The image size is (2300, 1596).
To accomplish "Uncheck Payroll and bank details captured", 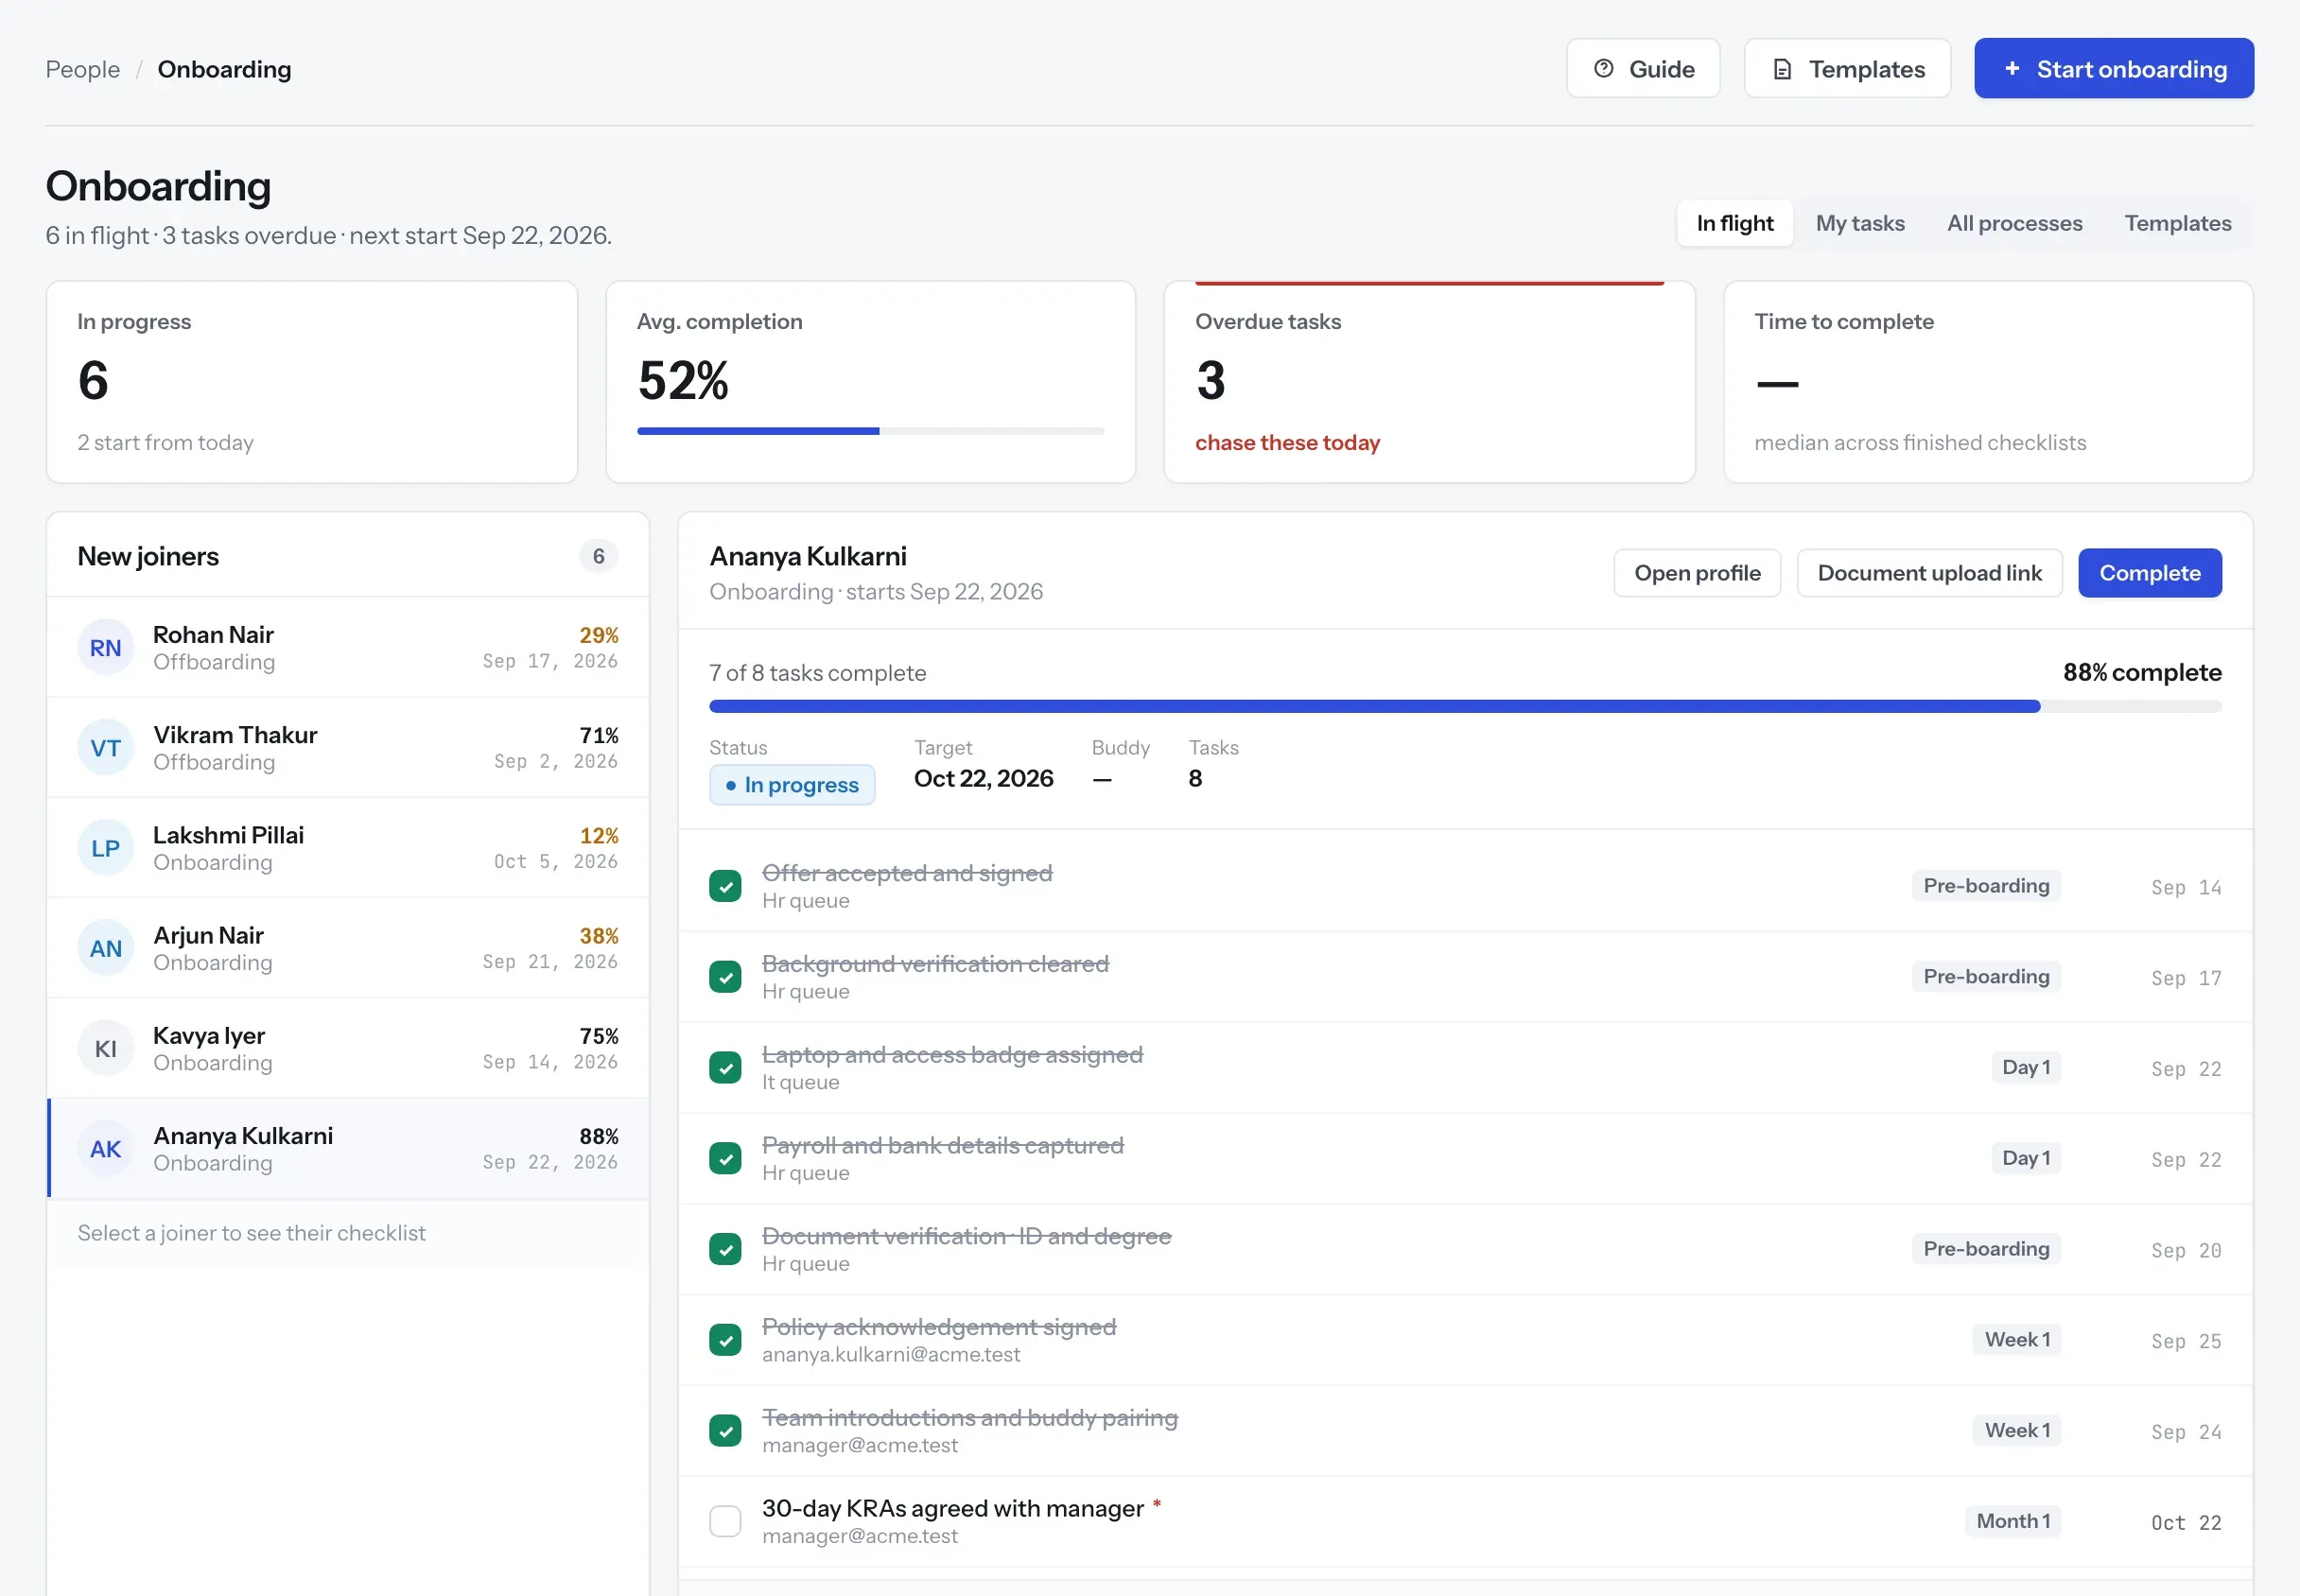I will 725,1158.
